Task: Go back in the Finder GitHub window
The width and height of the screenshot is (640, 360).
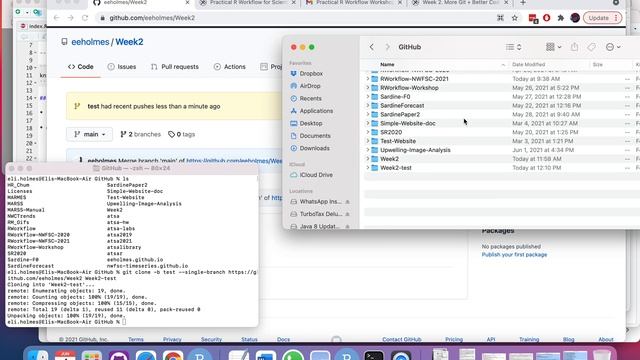Action: pyautogui.click(x=371, y=47)
